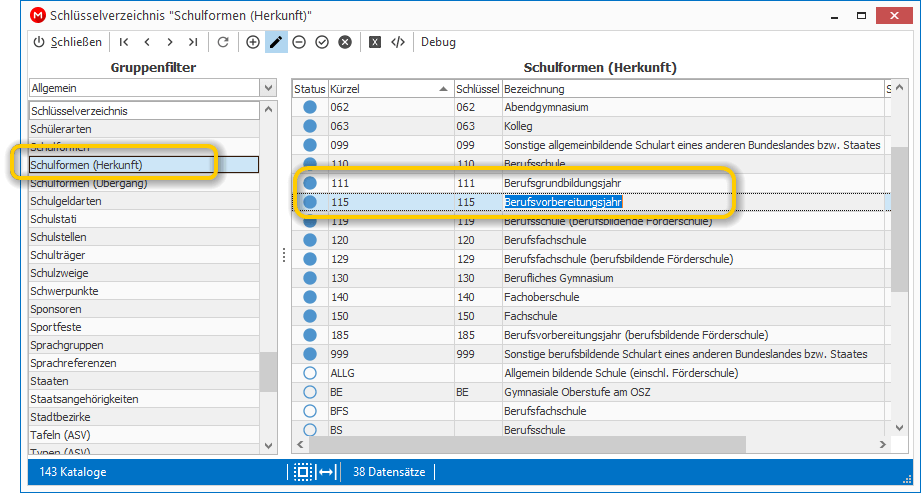
Task: Confirm changes with checkmark circle icon
Action: pyautogui.click(x=322, y=42)
